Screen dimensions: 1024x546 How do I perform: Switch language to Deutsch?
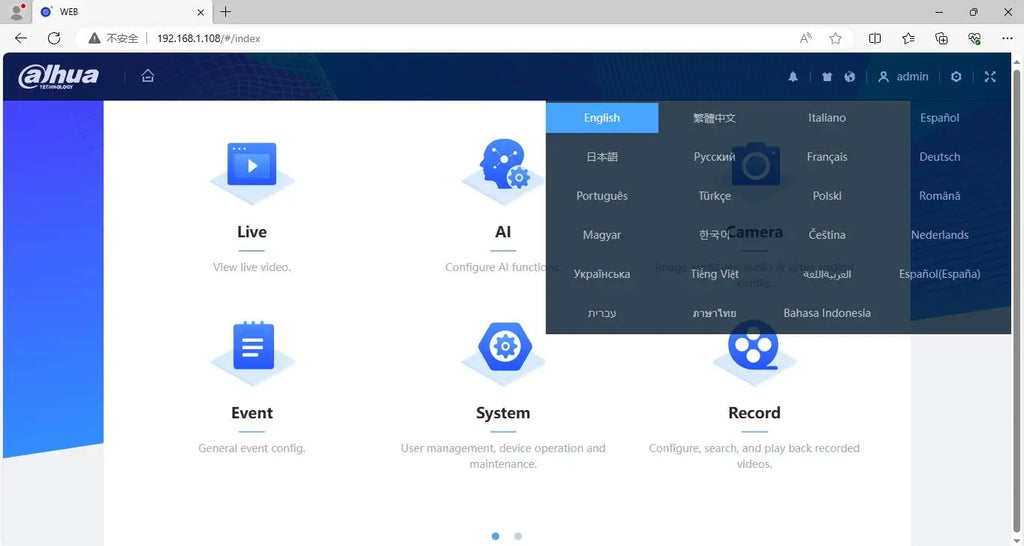pyautogui.click(x=939, y=157)
